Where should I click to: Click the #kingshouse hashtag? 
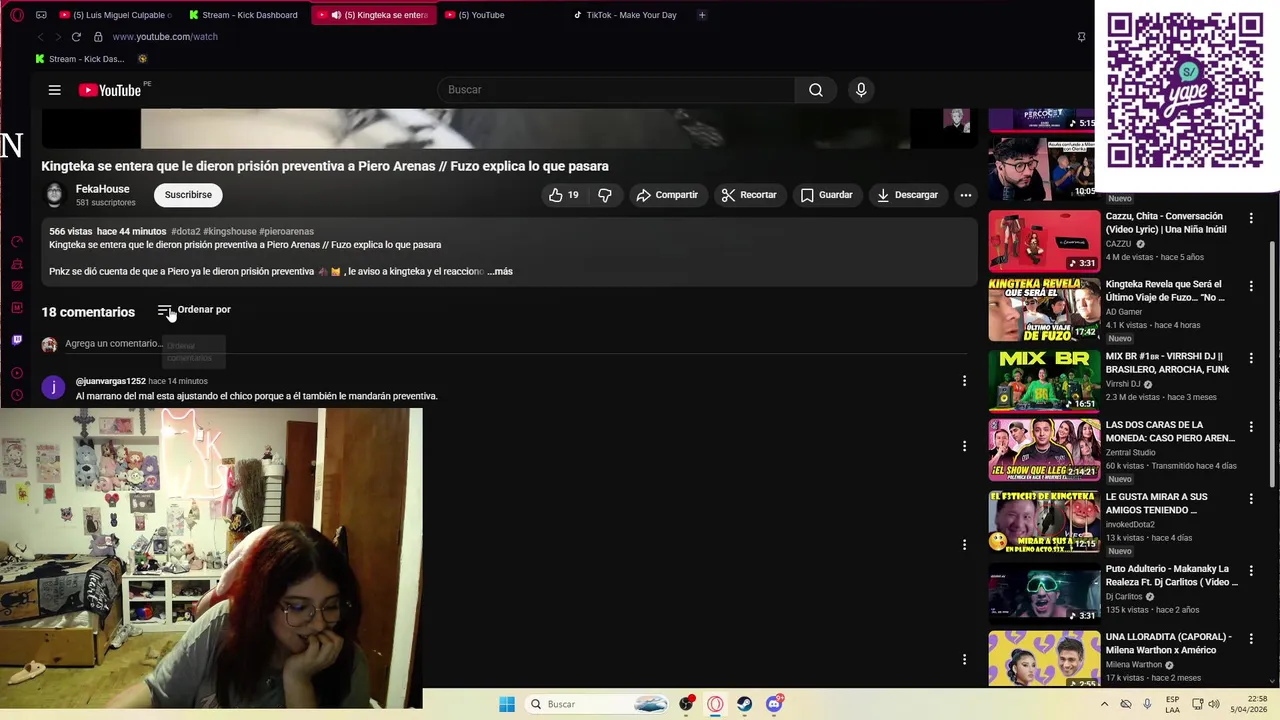pos(229,231)
